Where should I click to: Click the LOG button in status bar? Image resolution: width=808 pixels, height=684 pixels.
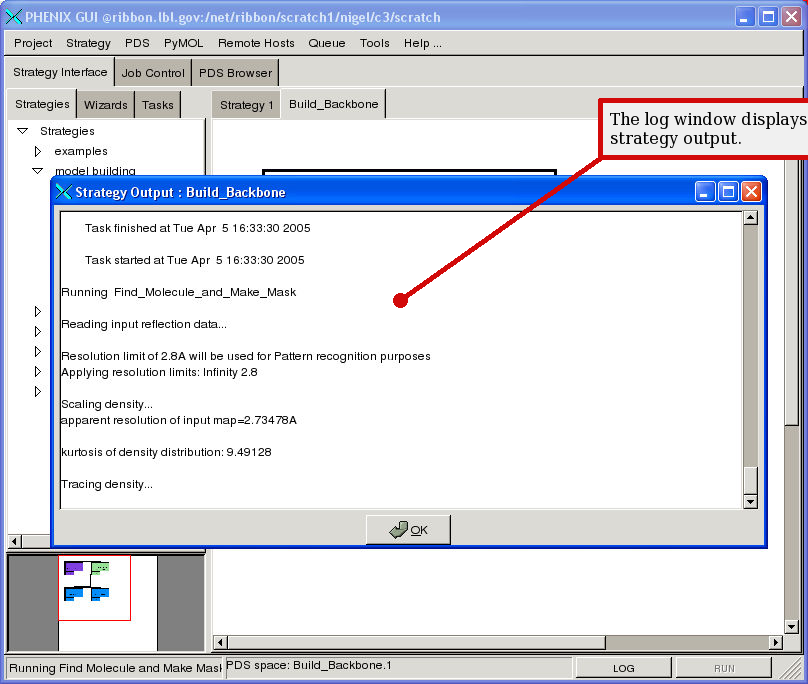(x=623, y=668)
